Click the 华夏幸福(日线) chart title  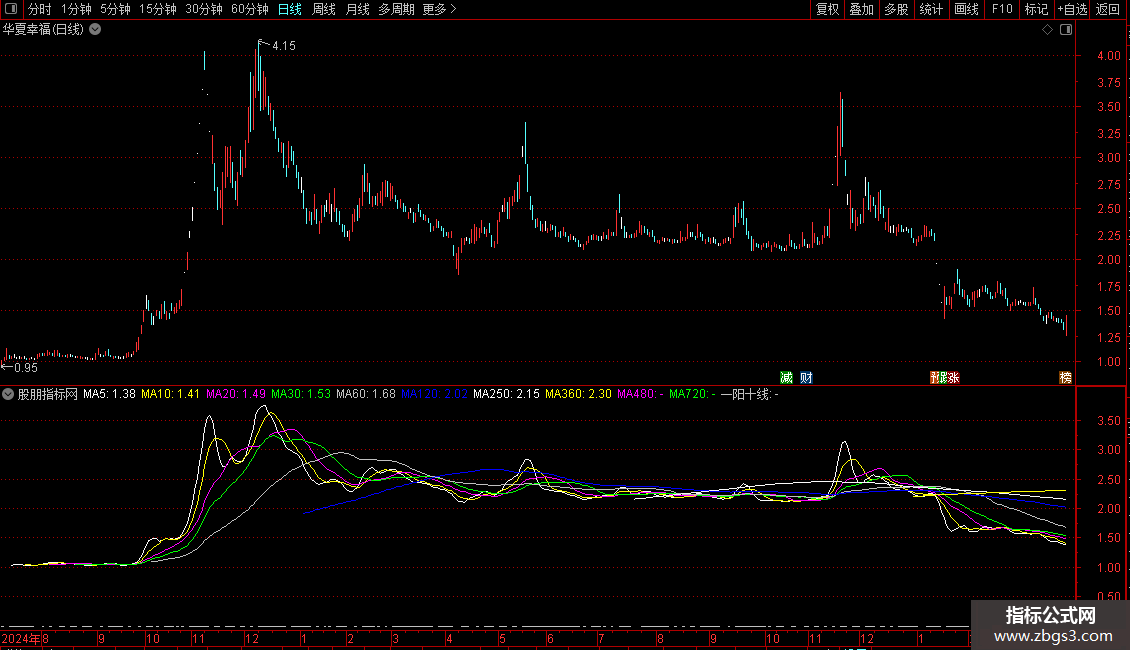(43, 30)
